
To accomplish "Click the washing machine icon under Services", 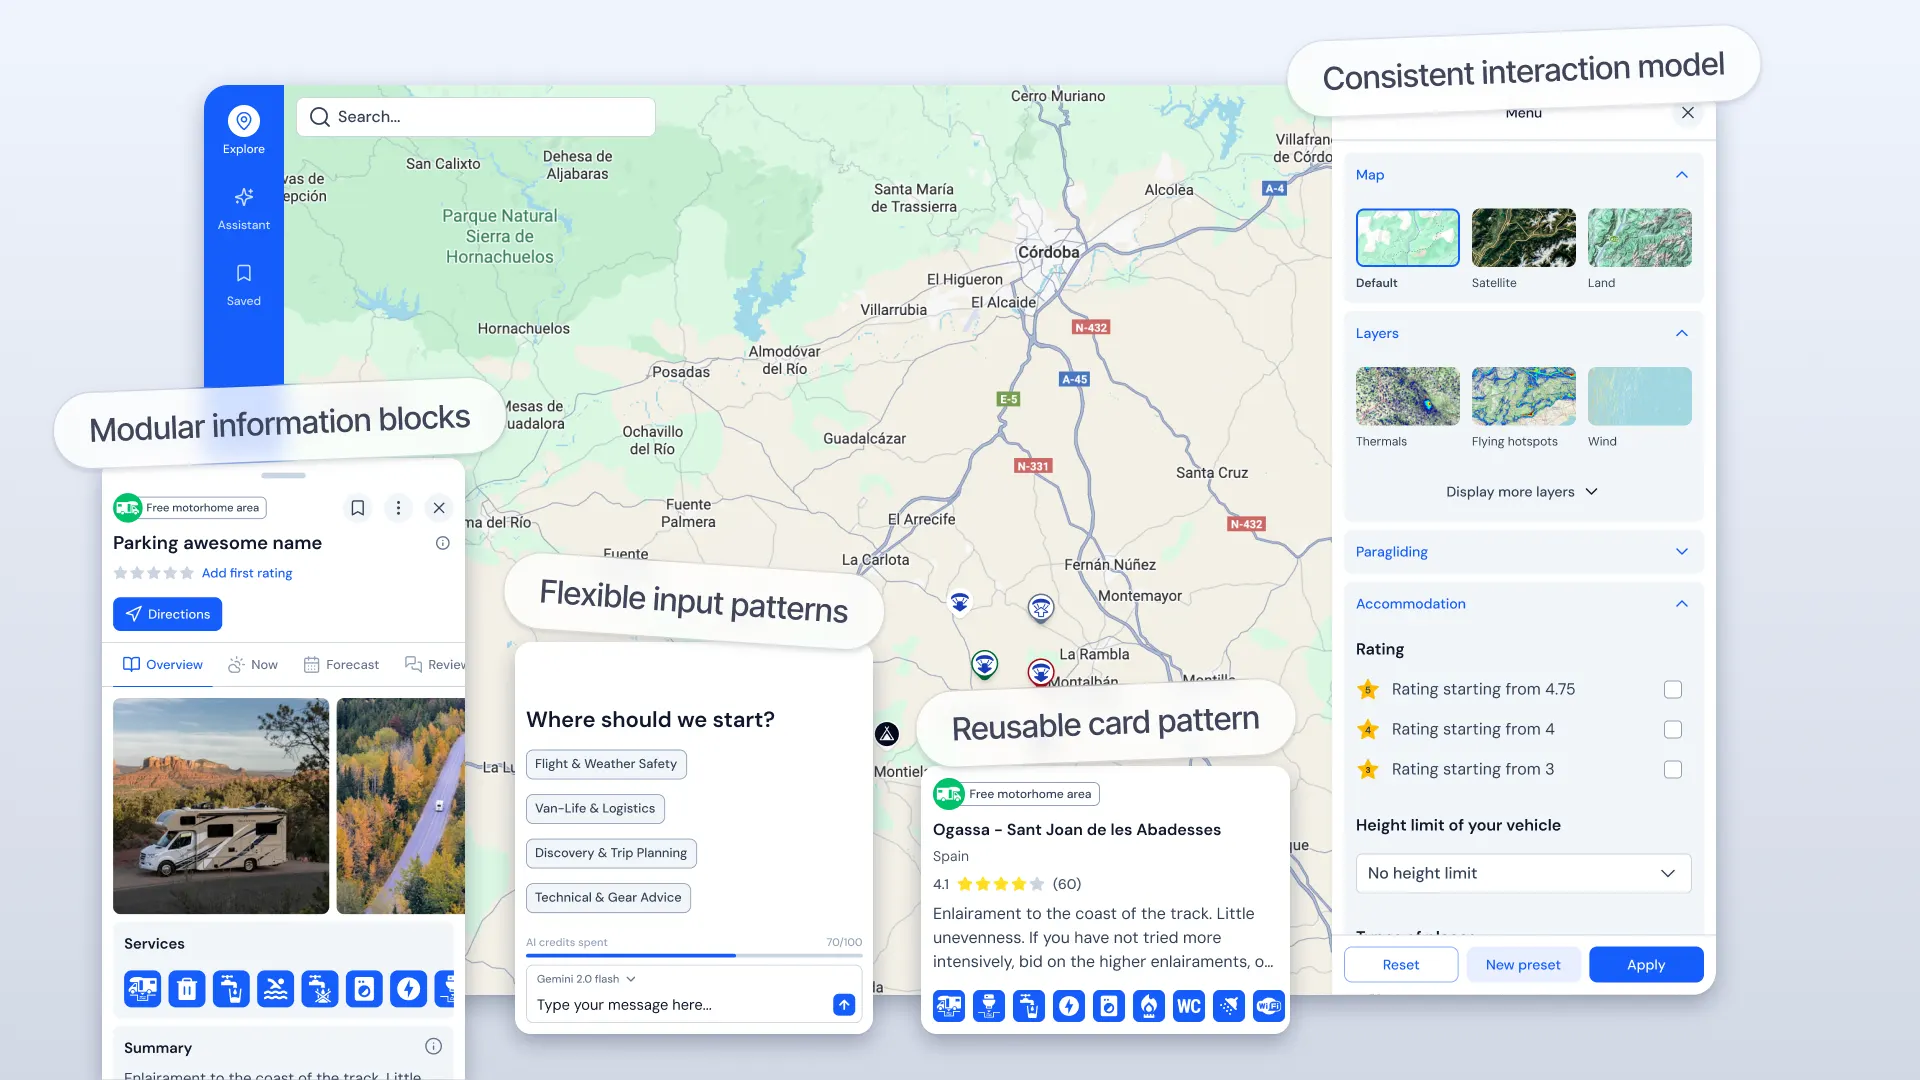I will (x=364, y=989).
